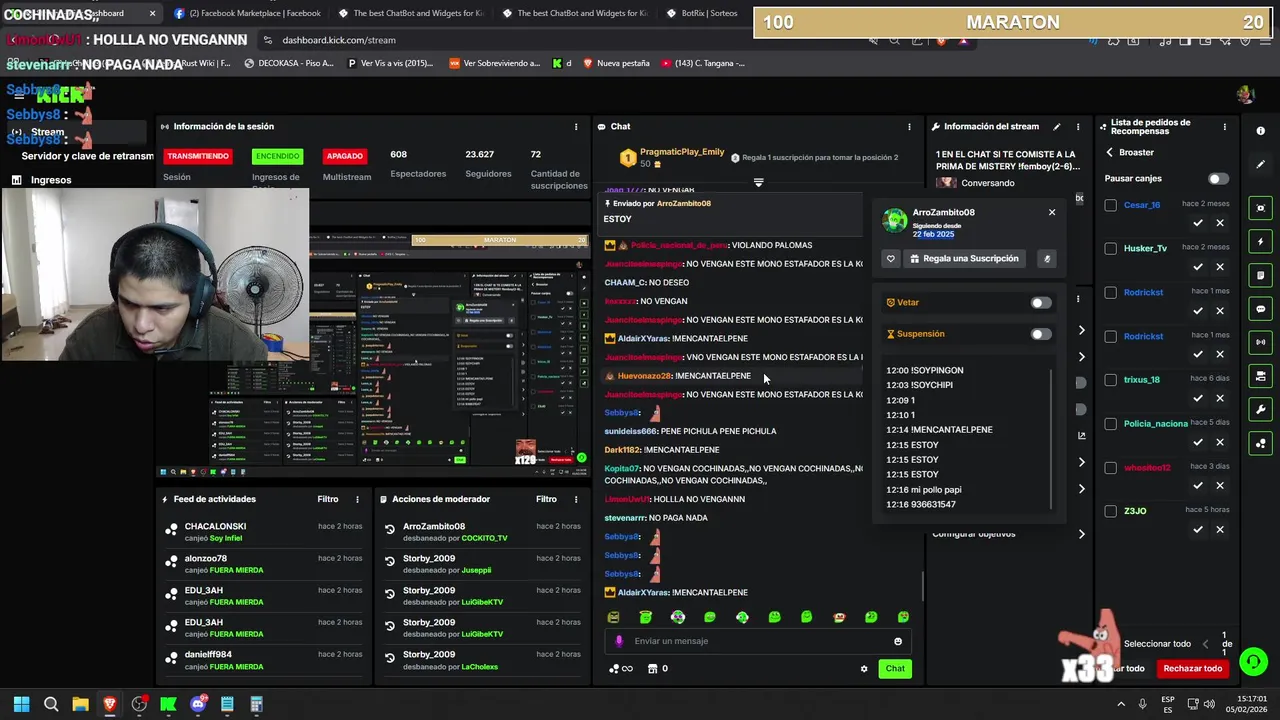Viewport: 1280px width, 720px height.
Task: Click Regala una Suscripción button
Action: (964, 258)
